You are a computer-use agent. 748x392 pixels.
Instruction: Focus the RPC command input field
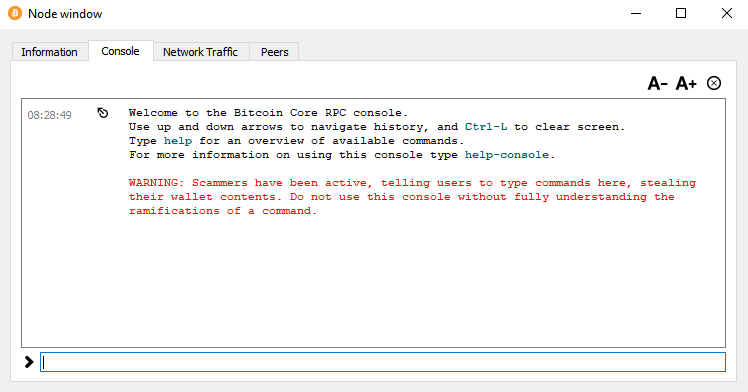pos(383,362)
